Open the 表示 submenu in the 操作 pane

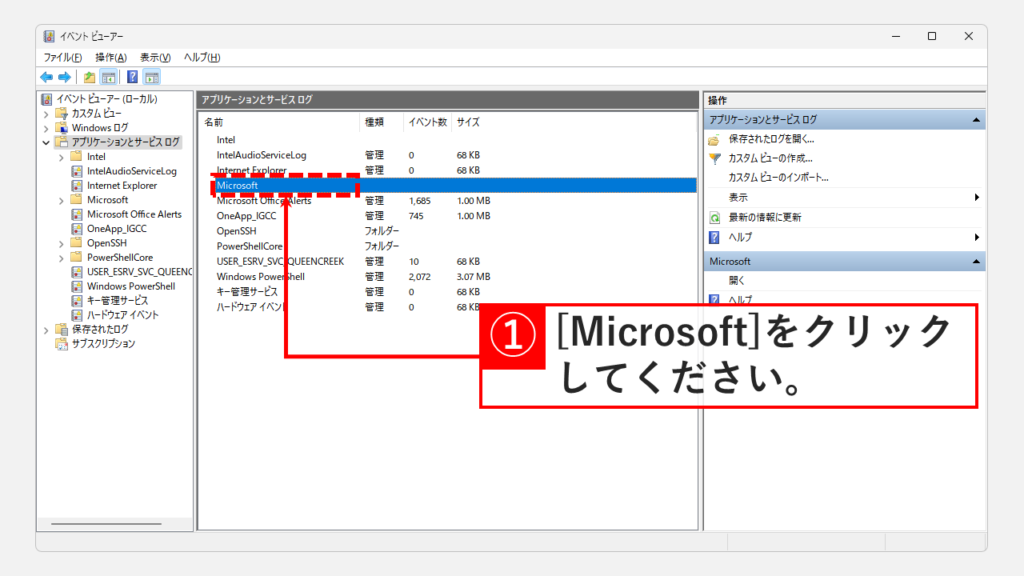click(976, 198)
